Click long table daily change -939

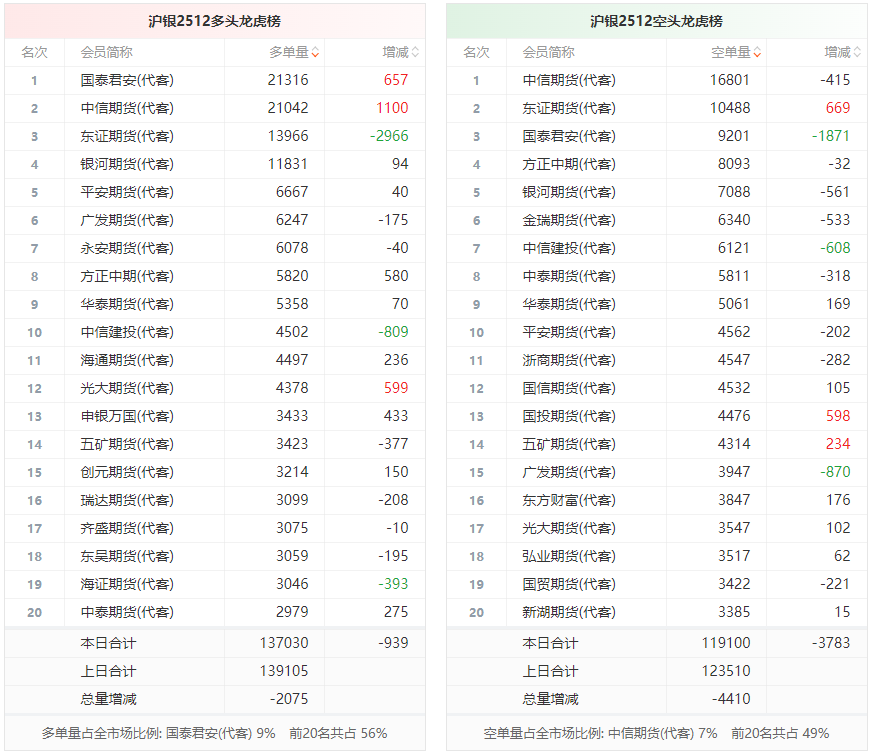click(393, 643)
